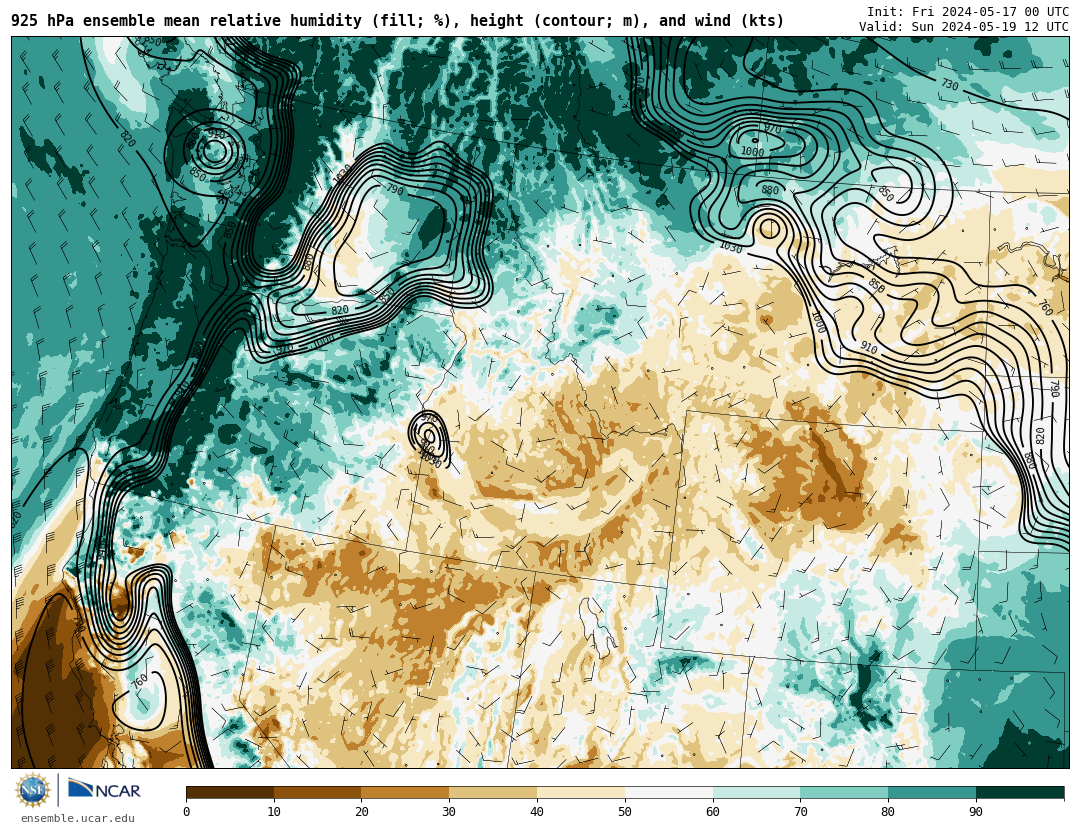Click the colorbar tick label 80

coord(888,812)
